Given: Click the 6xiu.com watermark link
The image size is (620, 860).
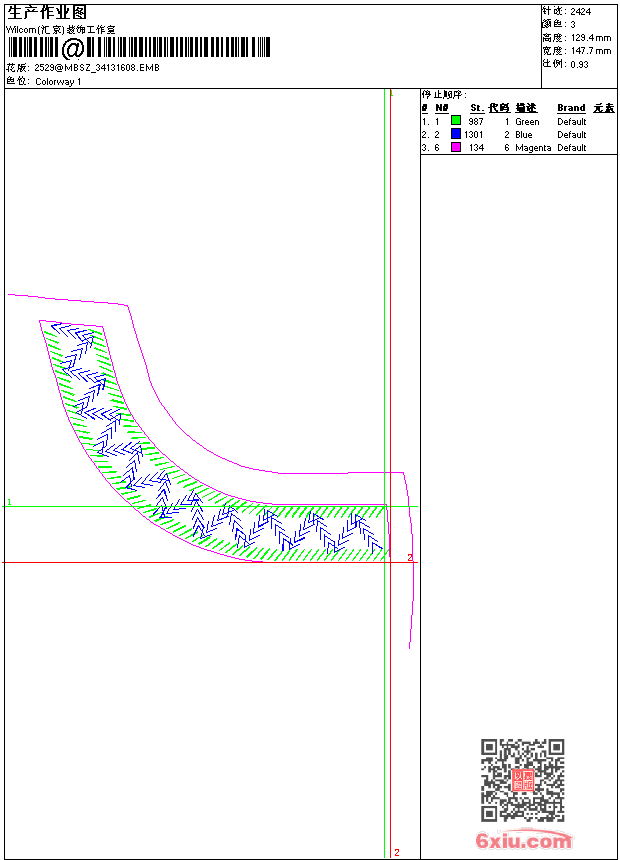Looking at the screenshot, I should click(x=523, y=840).
